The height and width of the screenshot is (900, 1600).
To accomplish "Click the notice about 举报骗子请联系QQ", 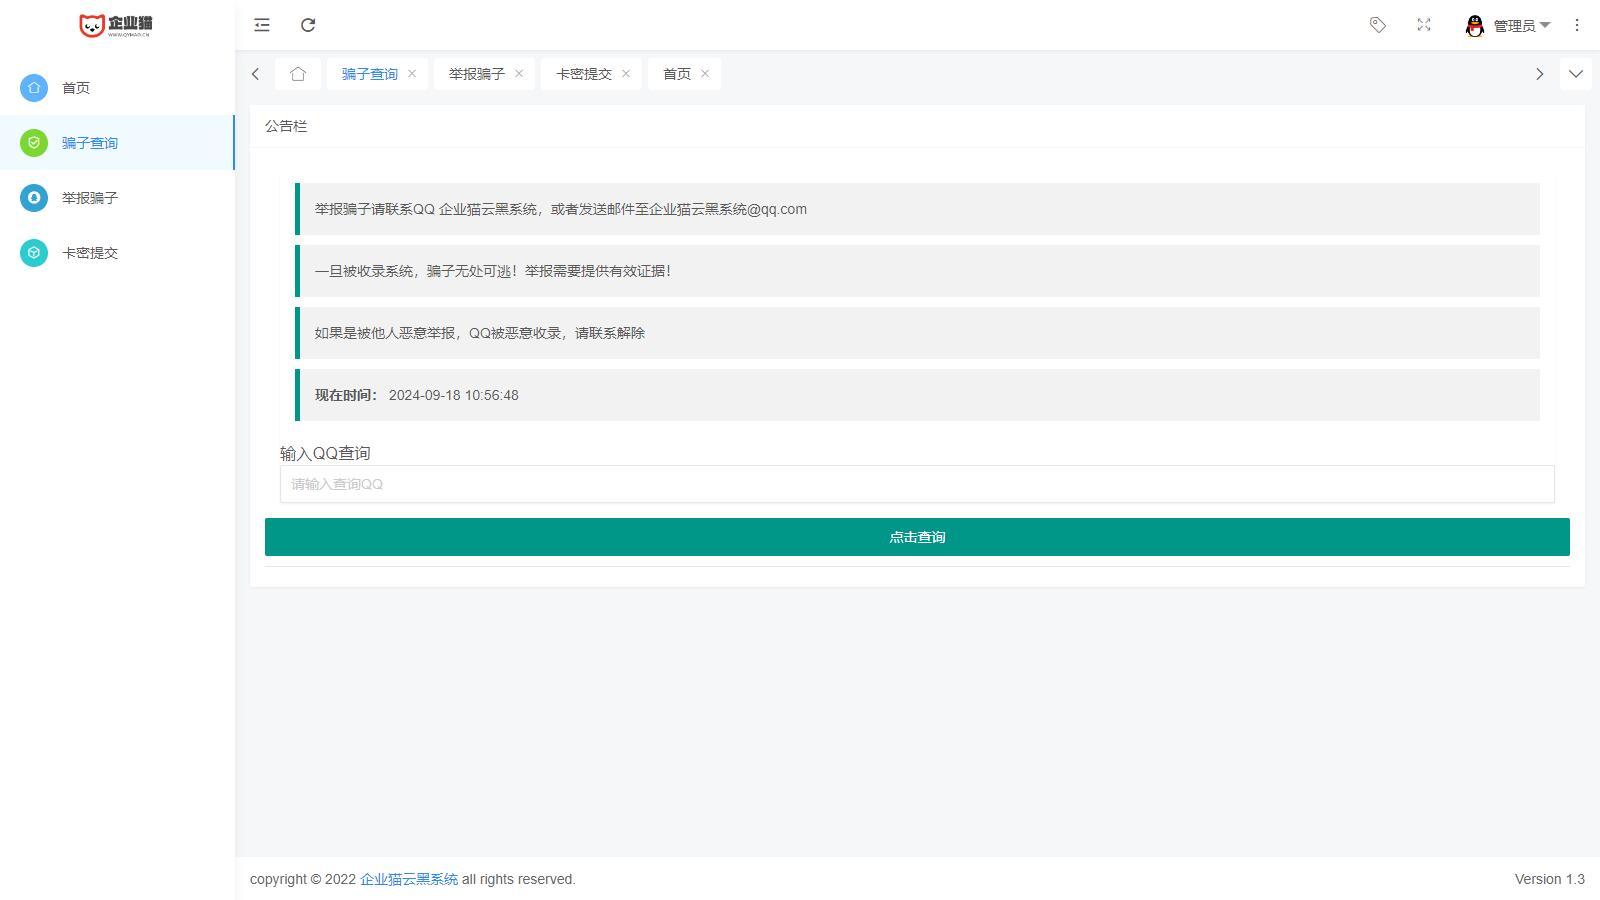I will pyautogui.click(x=917, y=209).
